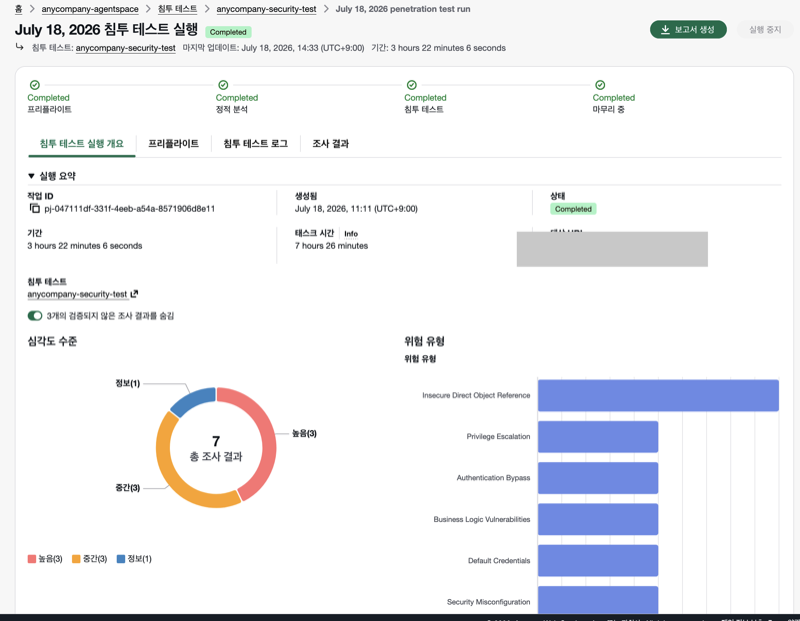The image size is (800, 621).
Task: Select the 조사 결과 tab
Action: 331,143
